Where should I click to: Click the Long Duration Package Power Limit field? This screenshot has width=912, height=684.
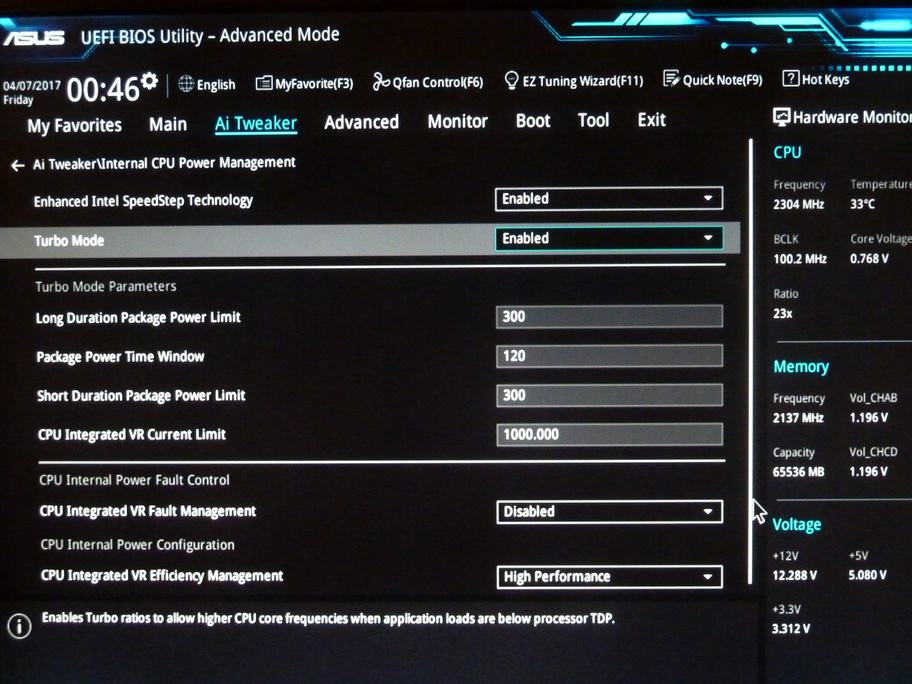[x=610, y=316]
